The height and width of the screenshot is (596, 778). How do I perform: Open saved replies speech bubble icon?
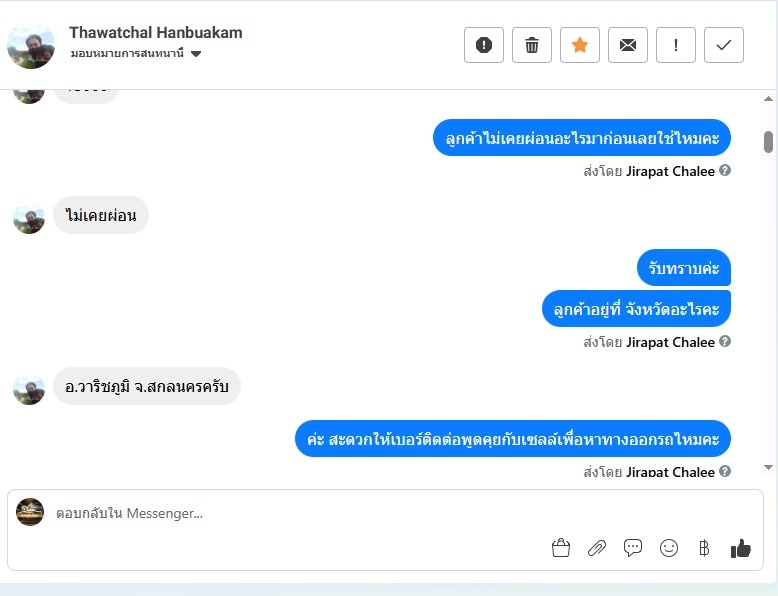[x=633, y=548]
